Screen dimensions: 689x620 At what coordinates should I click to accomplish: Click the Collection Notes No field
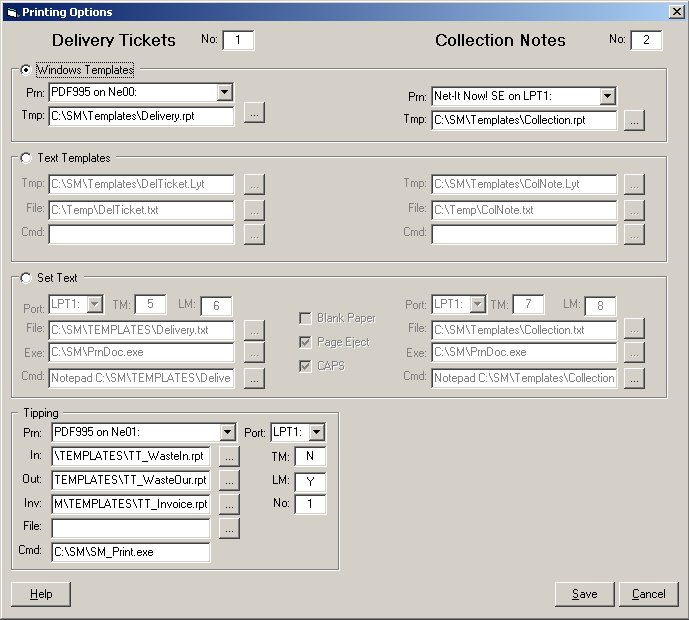646,40
